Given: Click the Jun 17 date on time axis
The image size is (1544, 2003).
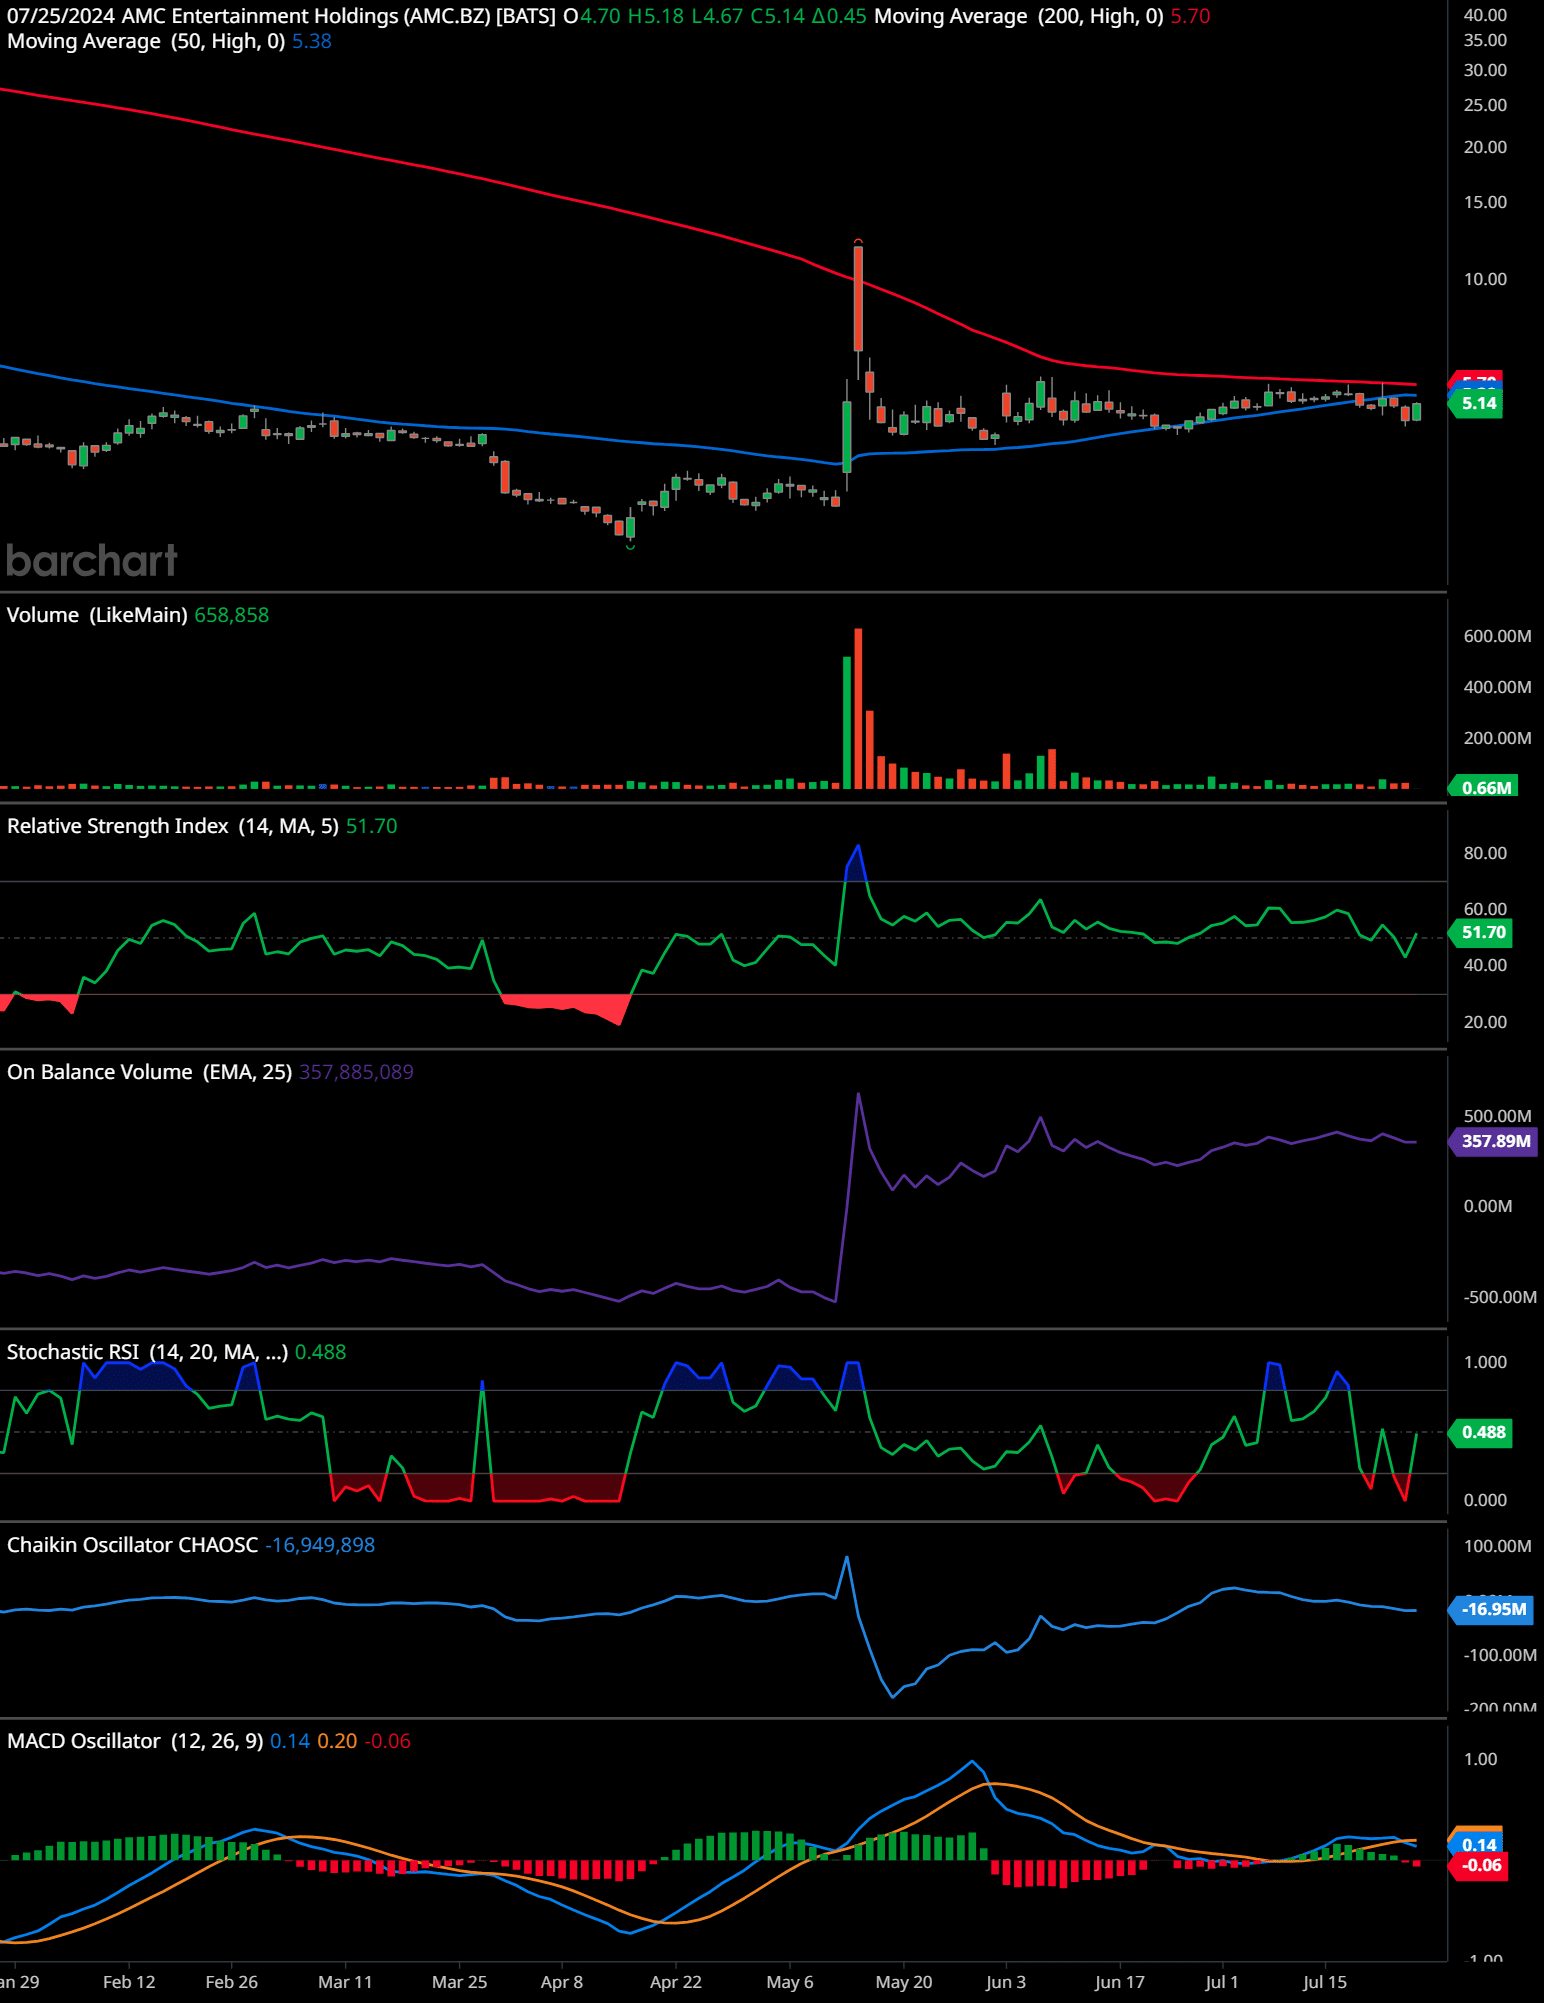Looking at the screenshot, I should coord(1120,1982).
